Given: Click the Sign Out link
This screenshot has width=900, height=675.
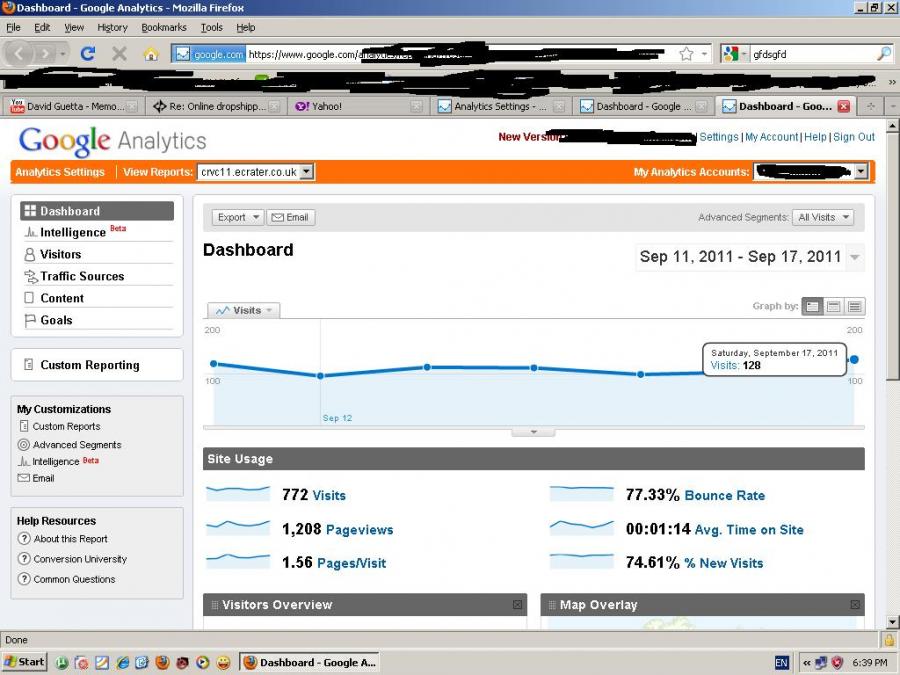Looking at the screenshot, I should pyautogui.click(x=854, y=137).
